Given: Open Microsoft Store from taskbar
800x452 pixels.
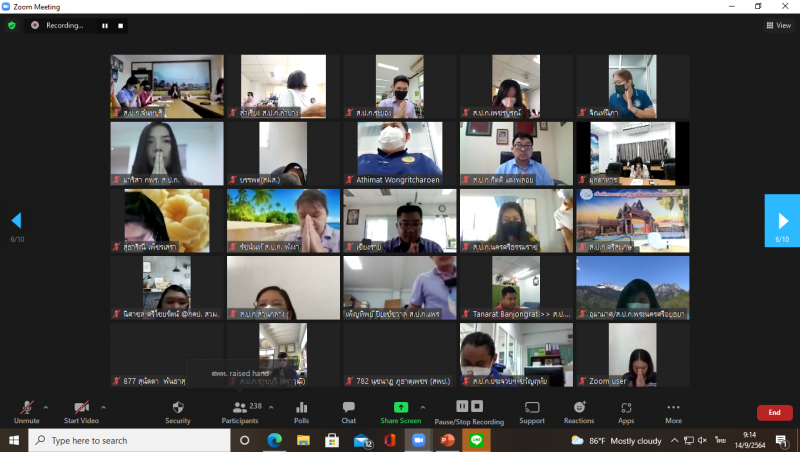Looking at the screenshot, I should [332, 440].
